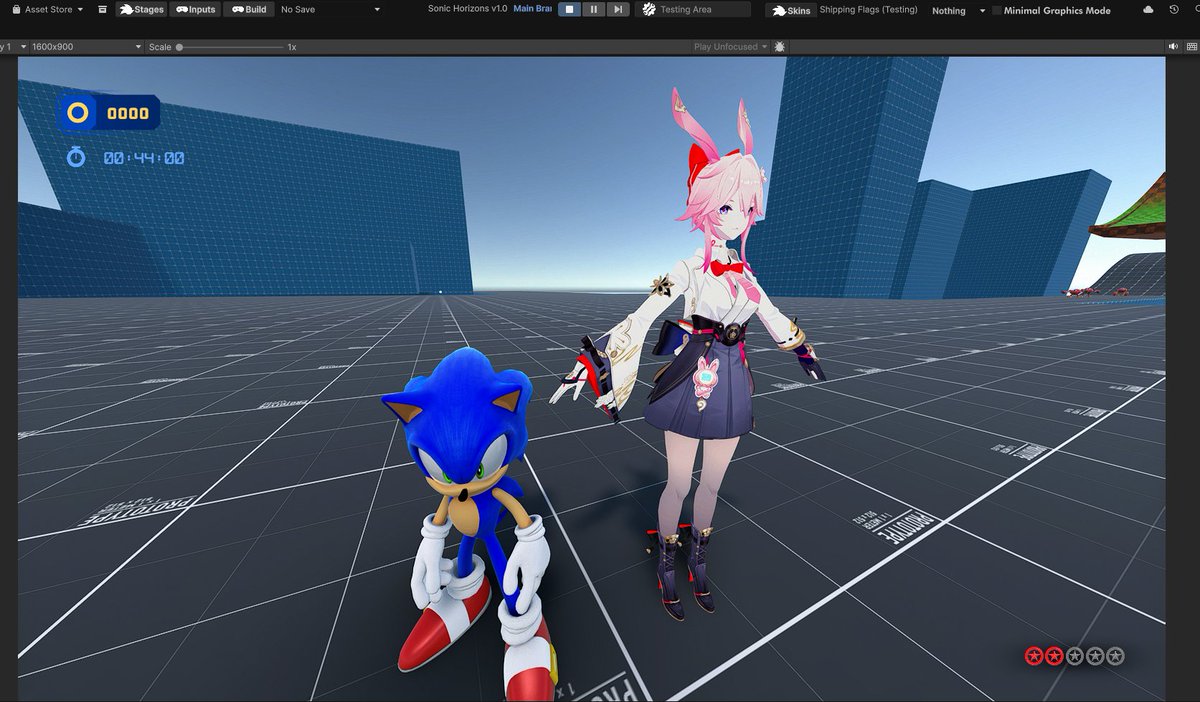
Task: Click the third grey star medal
Action: pos(1075,656)
